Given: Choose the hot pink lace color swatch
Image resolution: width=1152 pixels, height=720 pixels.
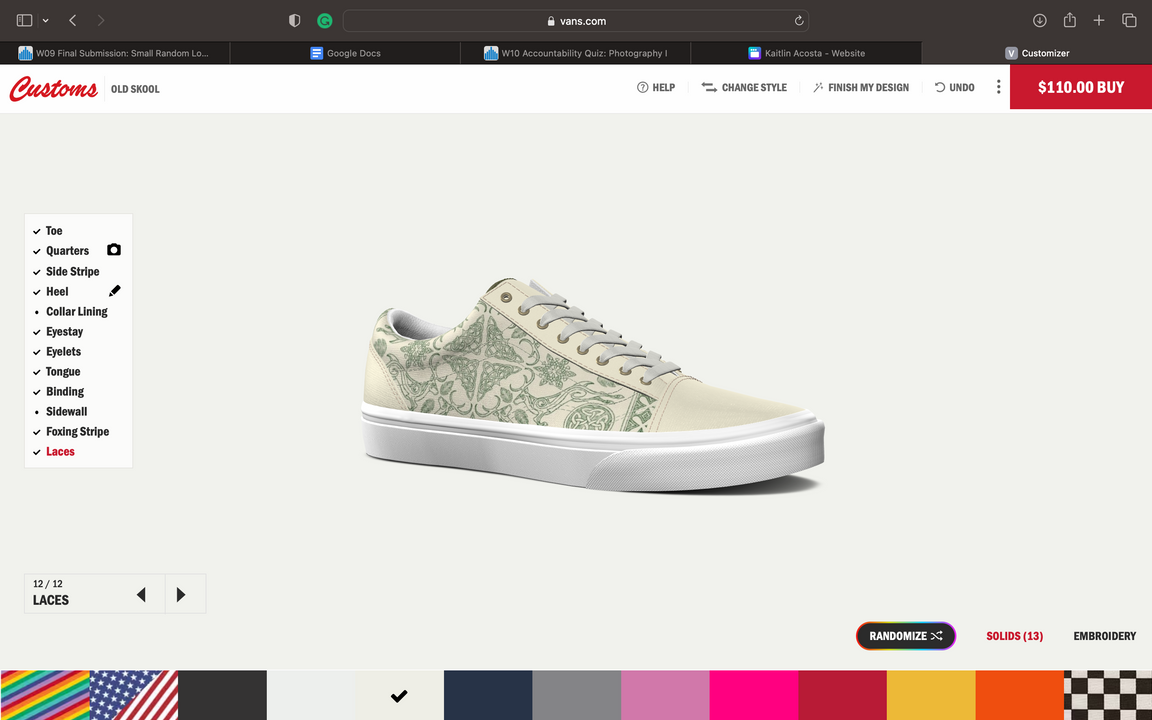Looking at the screenshot, I should [x=753, y=695].
